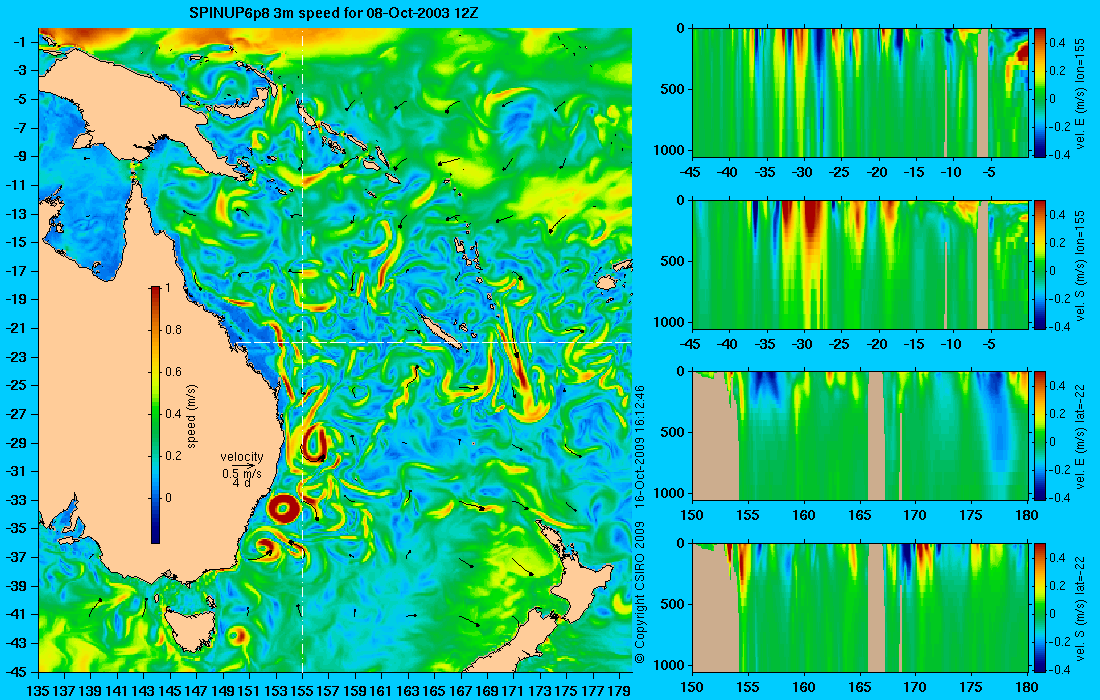The height and width of the screenshot is (700, 1100).
Task: Click the colorbar beside the vel. E lon=155 plot
Action: (x=1039, y=93)
